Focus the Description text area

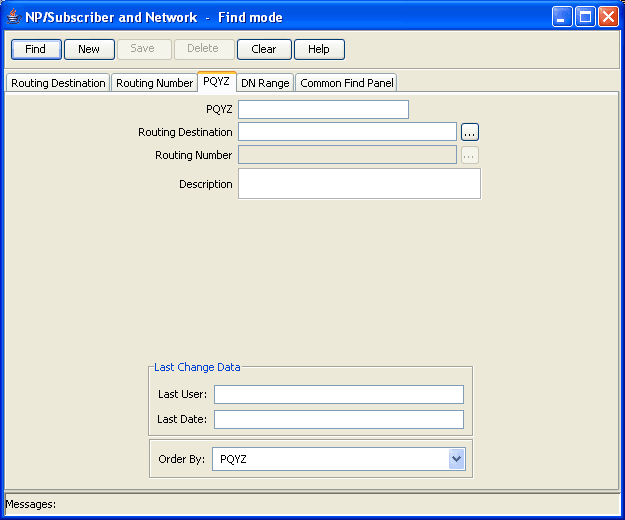[x=359, y=184]
